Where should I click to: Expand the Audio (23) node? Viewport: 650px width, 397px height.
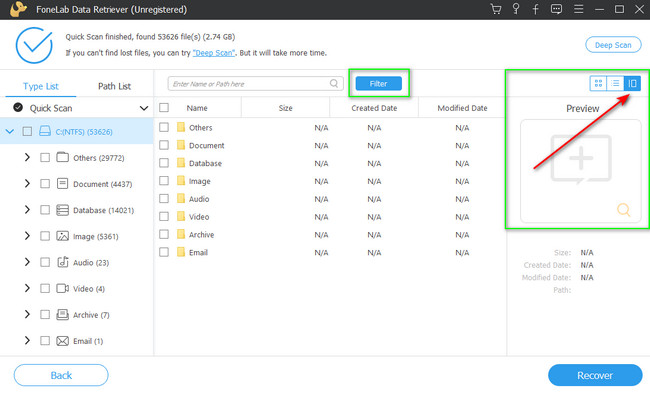tap(27, 262)
